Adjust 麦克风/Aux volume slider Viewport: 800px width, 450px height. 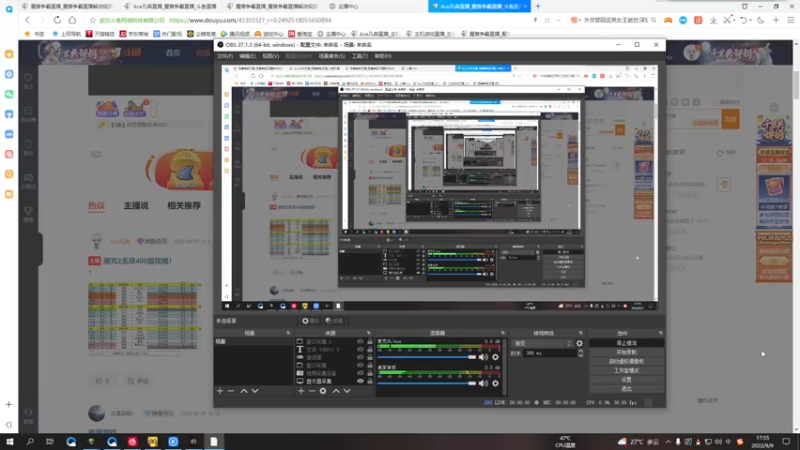coord(427,357)
